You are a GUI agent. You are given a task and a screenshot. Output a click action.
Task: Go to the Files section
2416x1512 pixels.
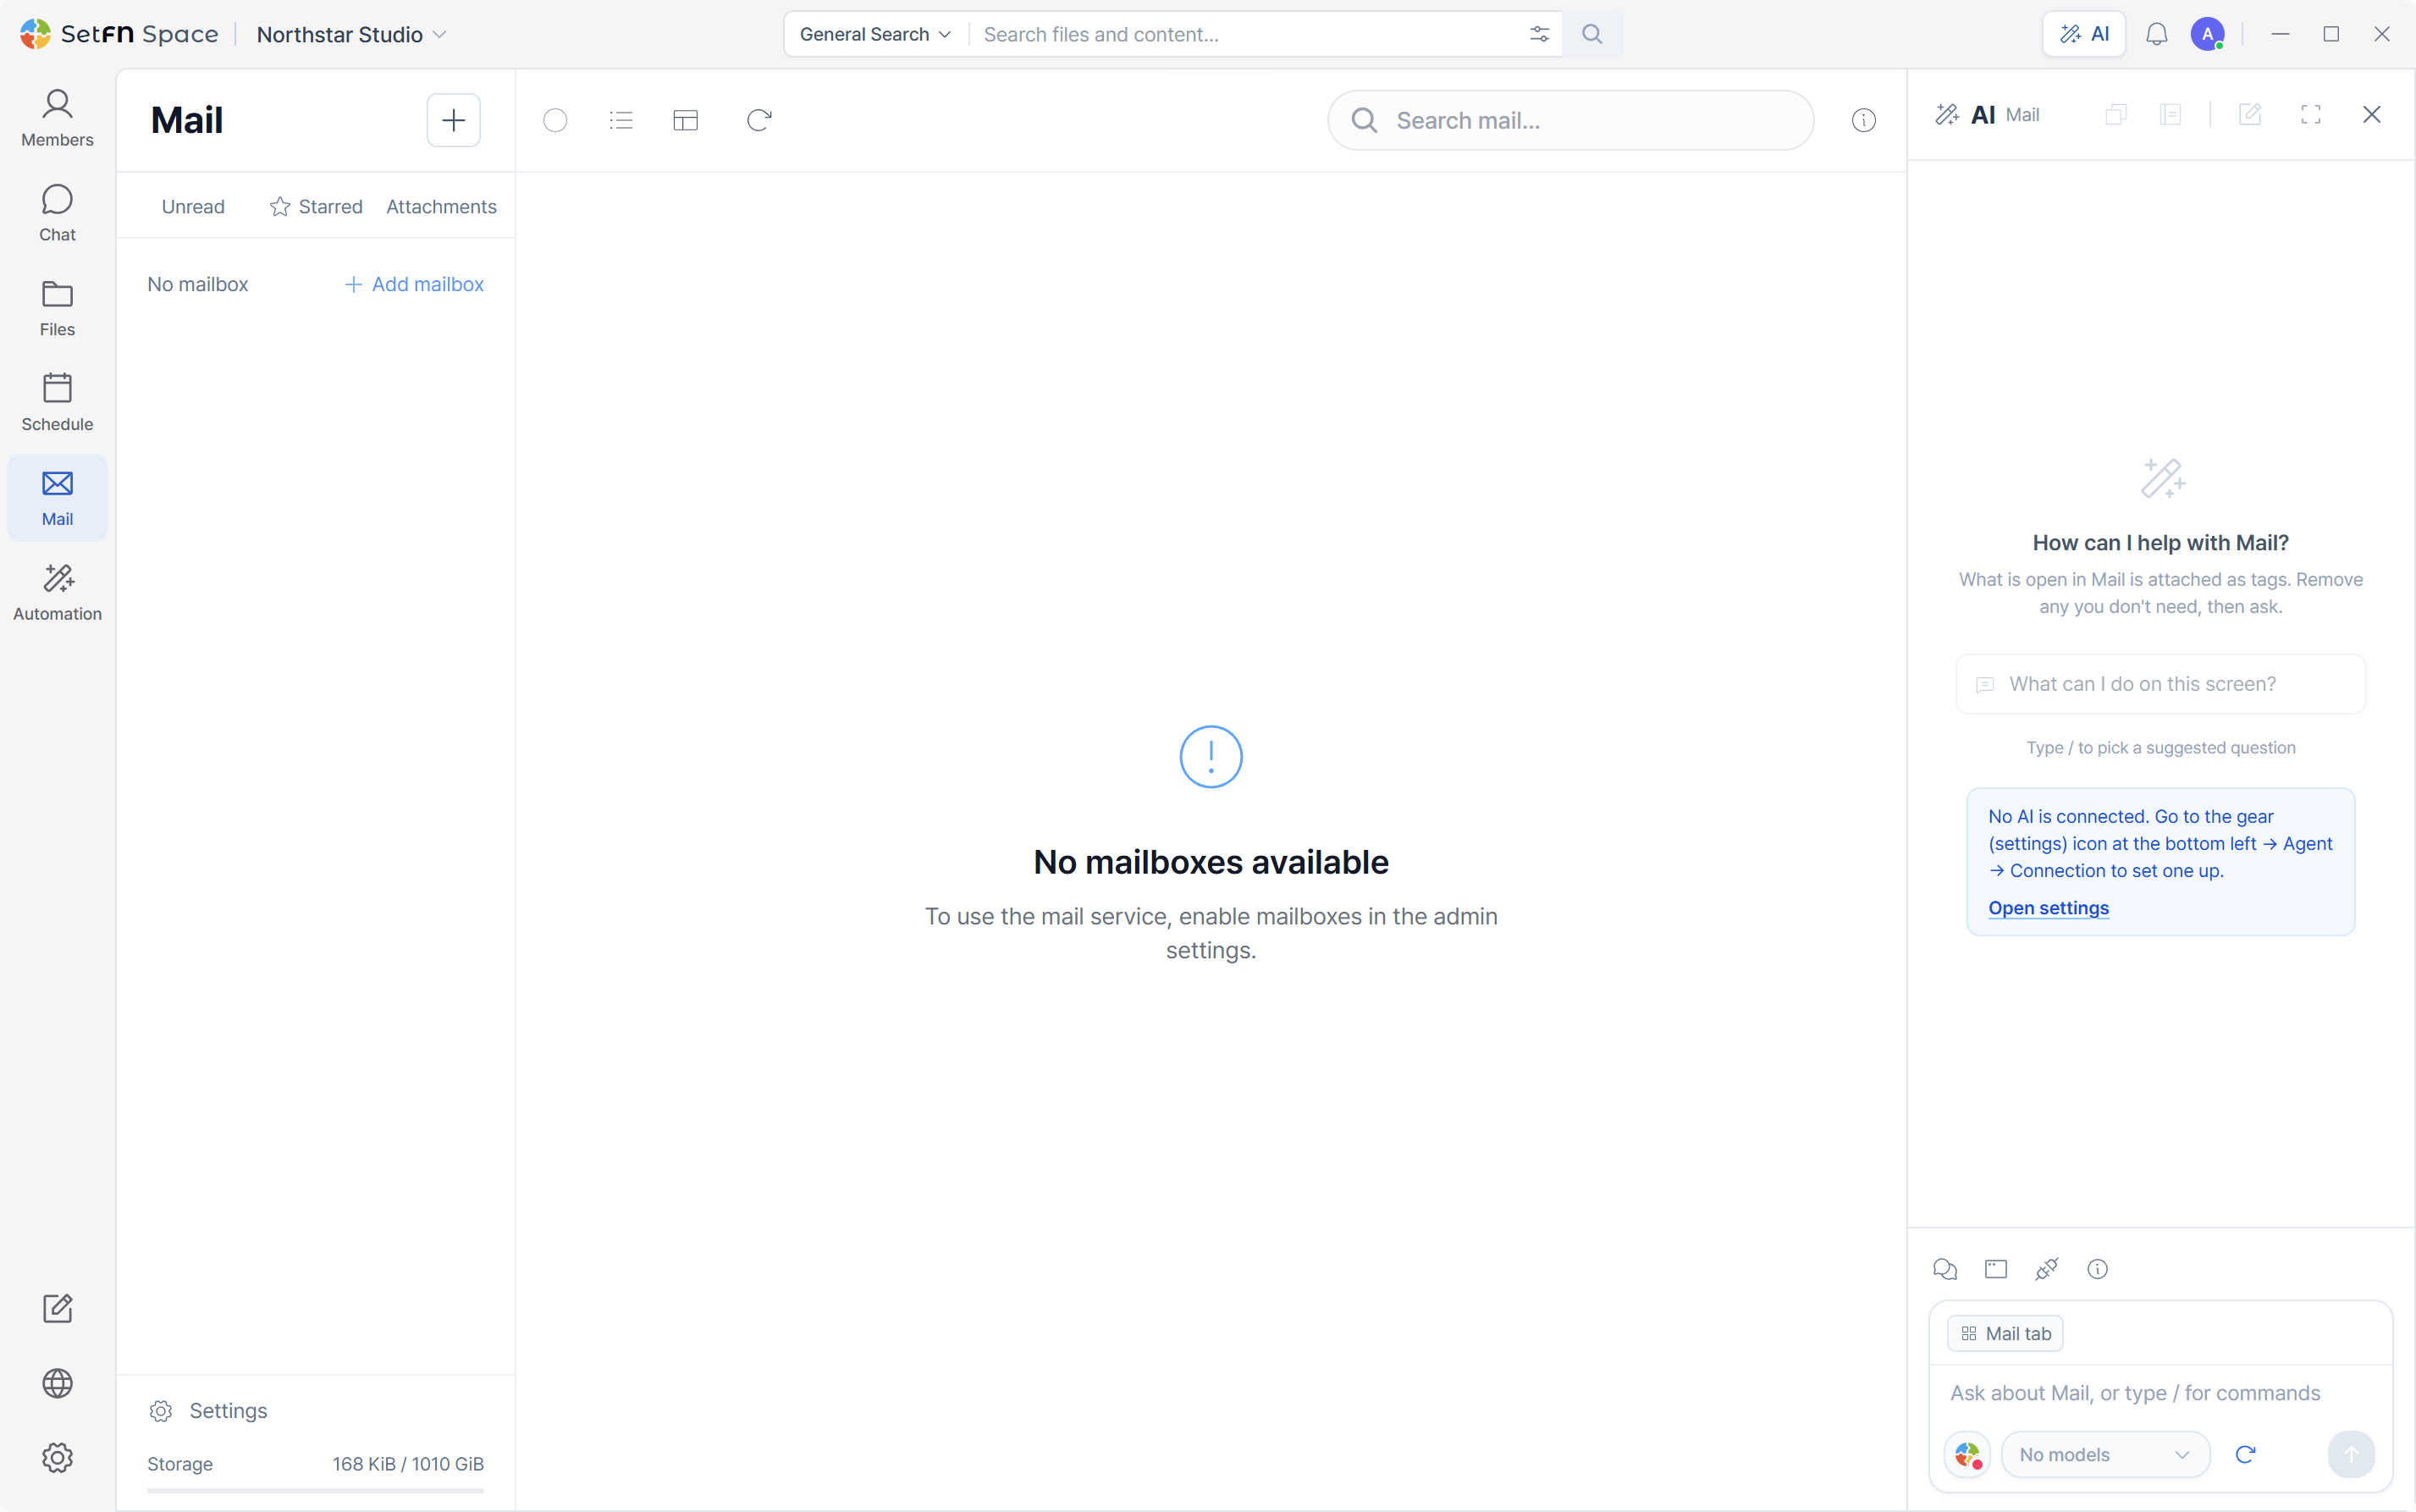pos(57,308)
